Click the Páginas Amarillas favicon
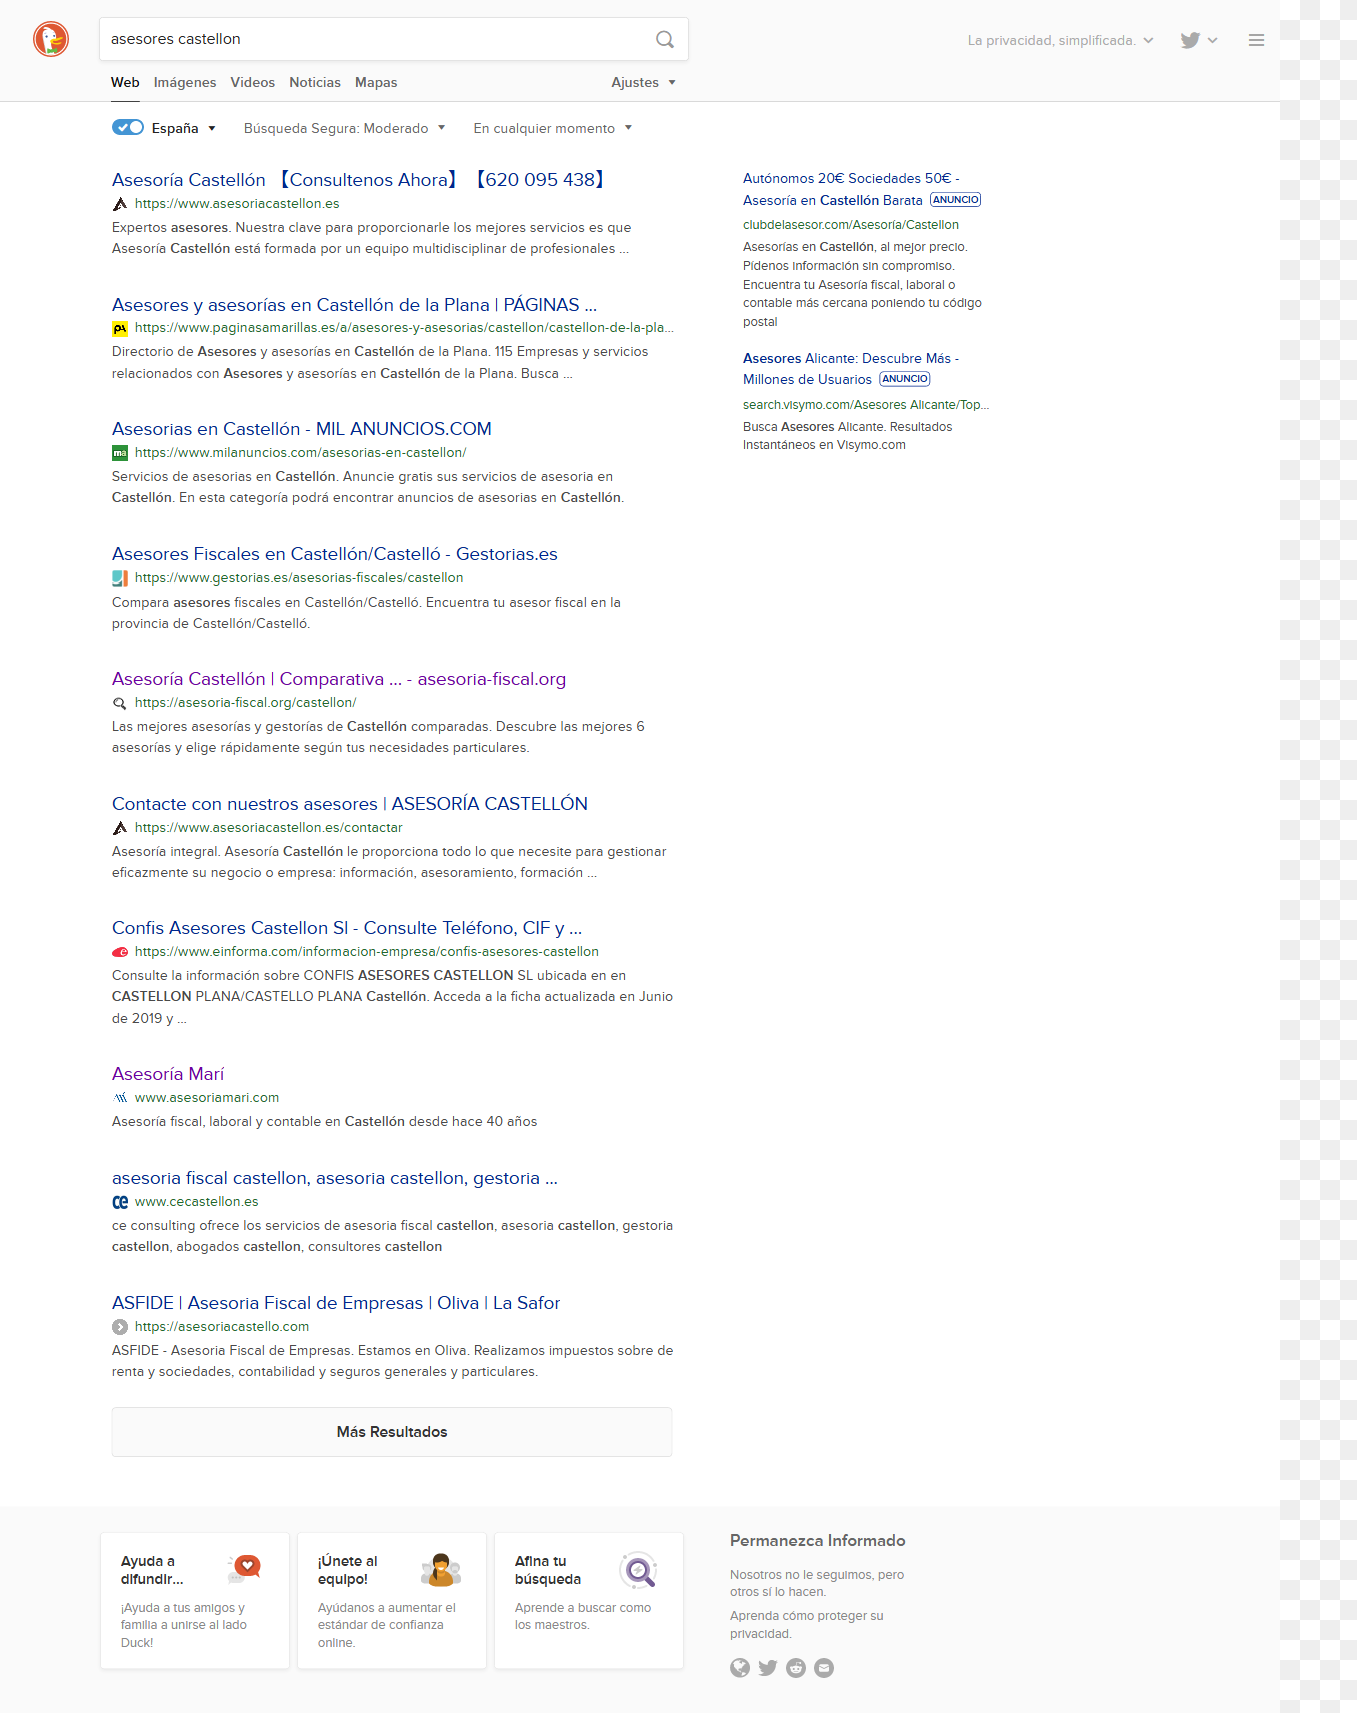Image resolution: width=1357 pixels, height=1713 pixels. [120, 328]
